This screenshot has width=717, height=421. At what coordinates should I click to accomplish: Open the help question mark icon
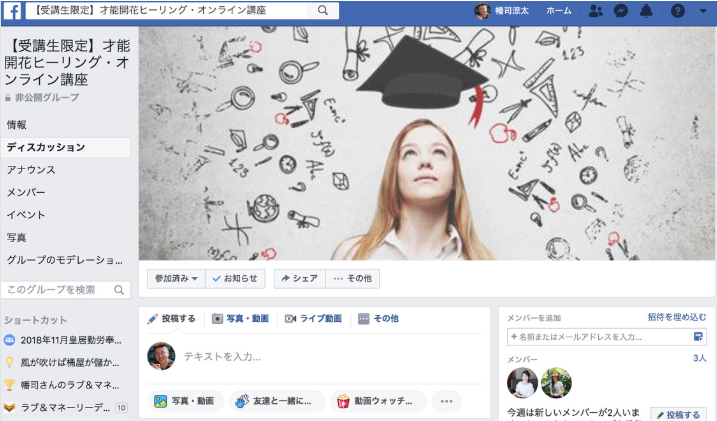[677, 11]
